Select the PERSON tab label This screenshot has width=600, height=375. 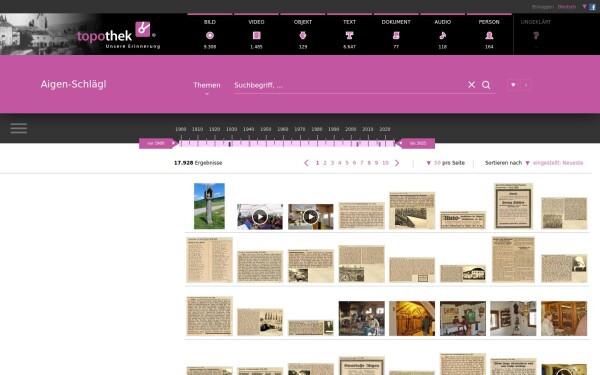pyautogui.click(x=489, y=22)
